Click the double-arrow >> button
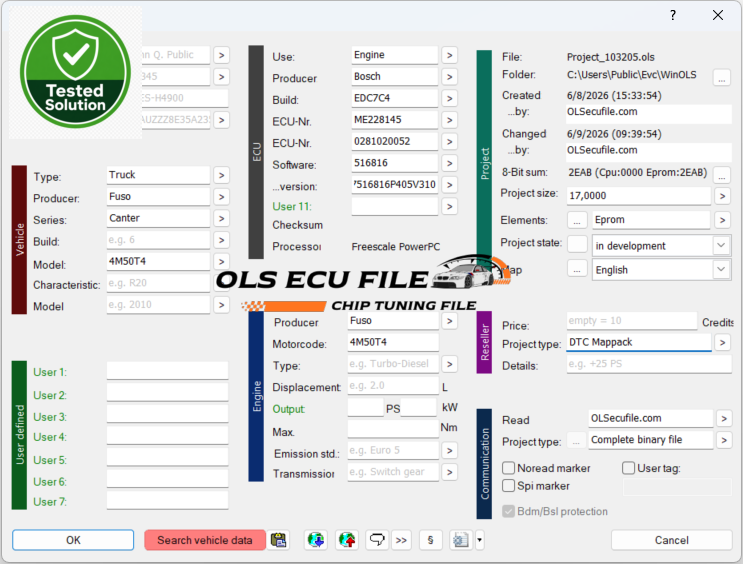743x564 pixels. 401,540
